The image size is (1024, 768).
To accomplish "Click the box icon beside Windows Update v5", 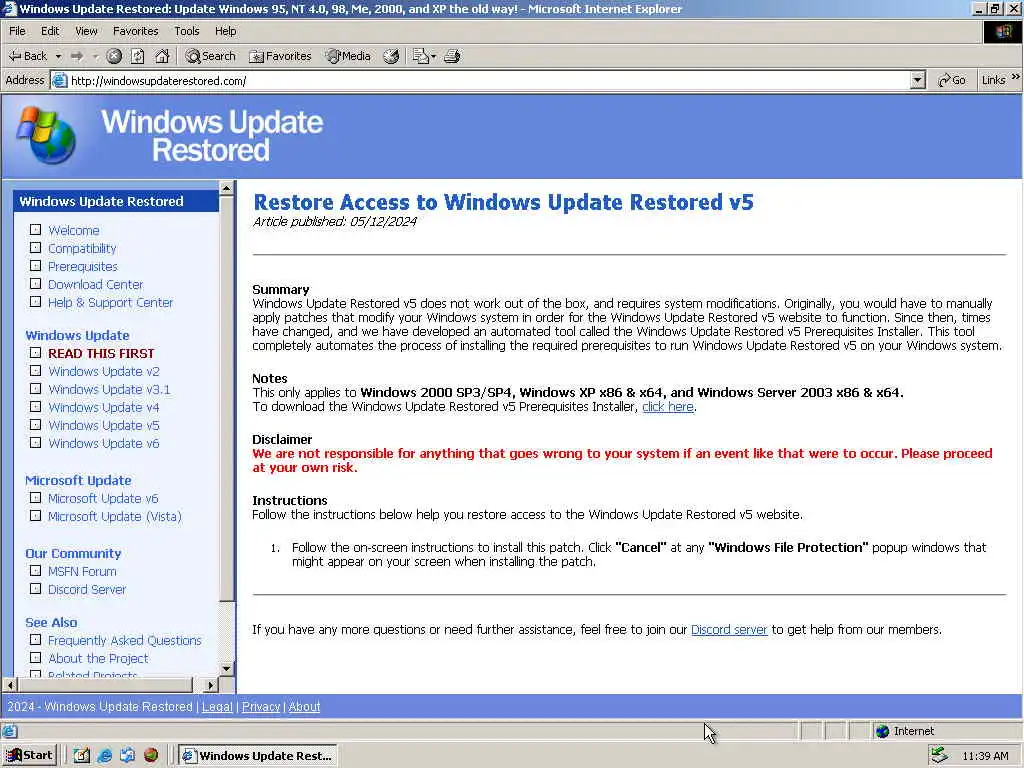I will [35, 424].
